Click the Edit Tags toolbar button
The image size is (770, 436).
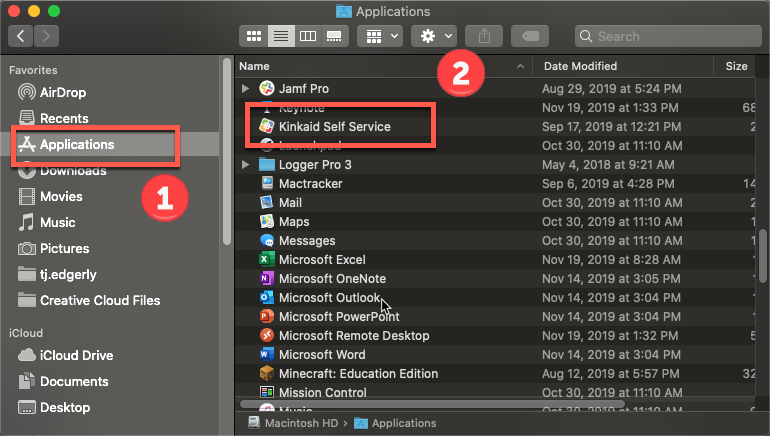pos(530,36)
